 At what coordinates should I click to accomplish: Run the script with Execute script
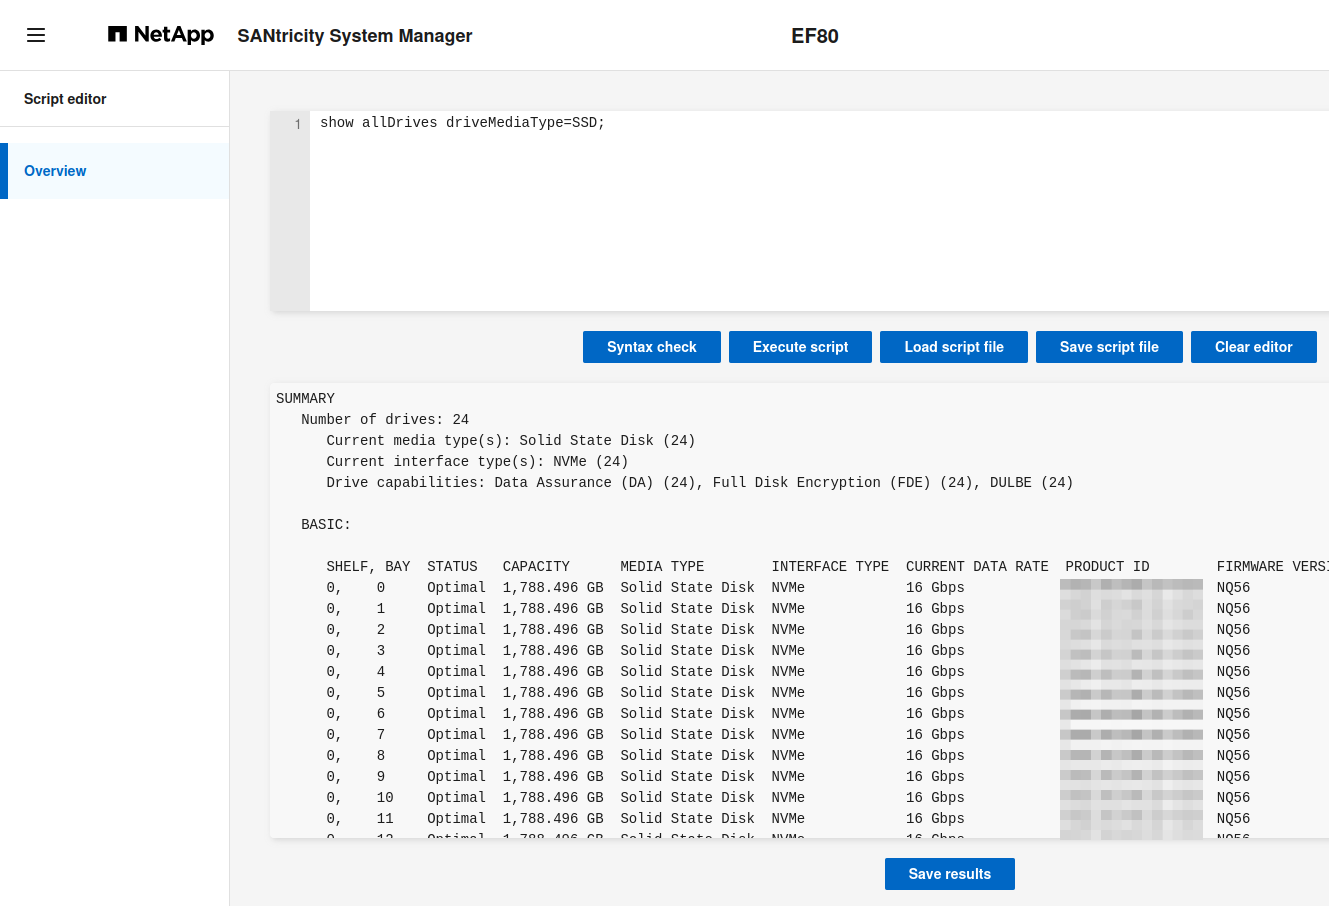point(800,347)
